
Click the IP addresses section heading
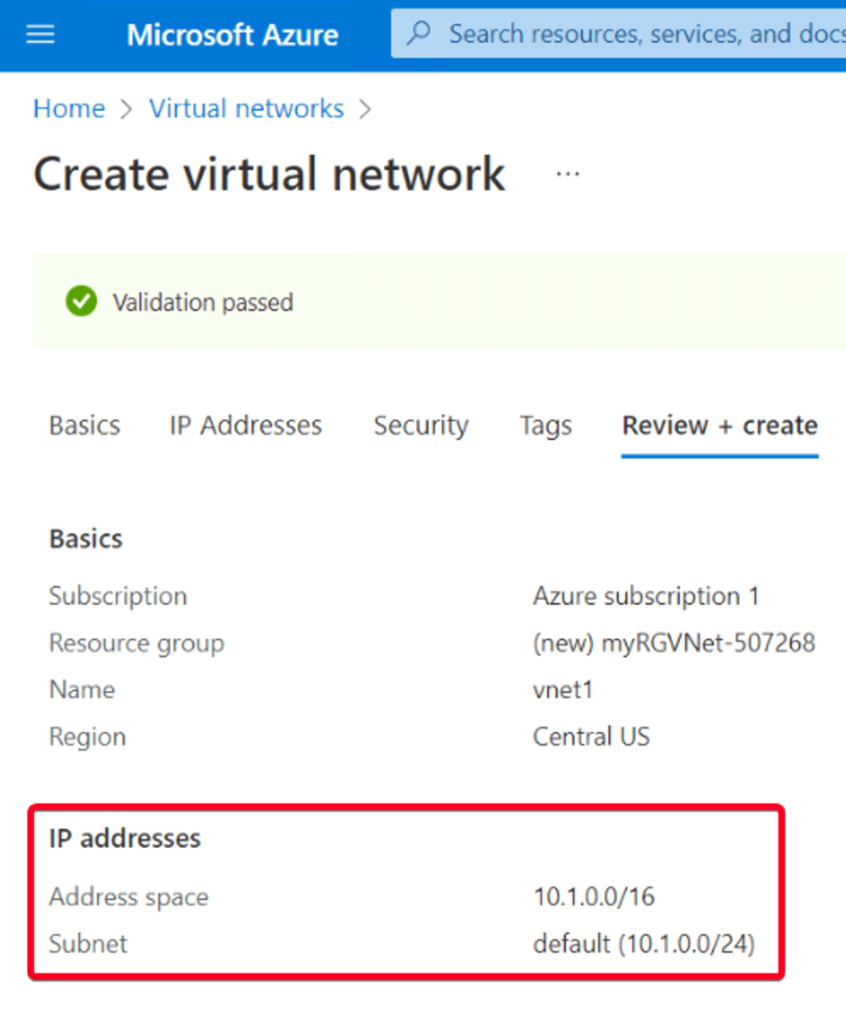pyautogui.click(x=125, y=839)
